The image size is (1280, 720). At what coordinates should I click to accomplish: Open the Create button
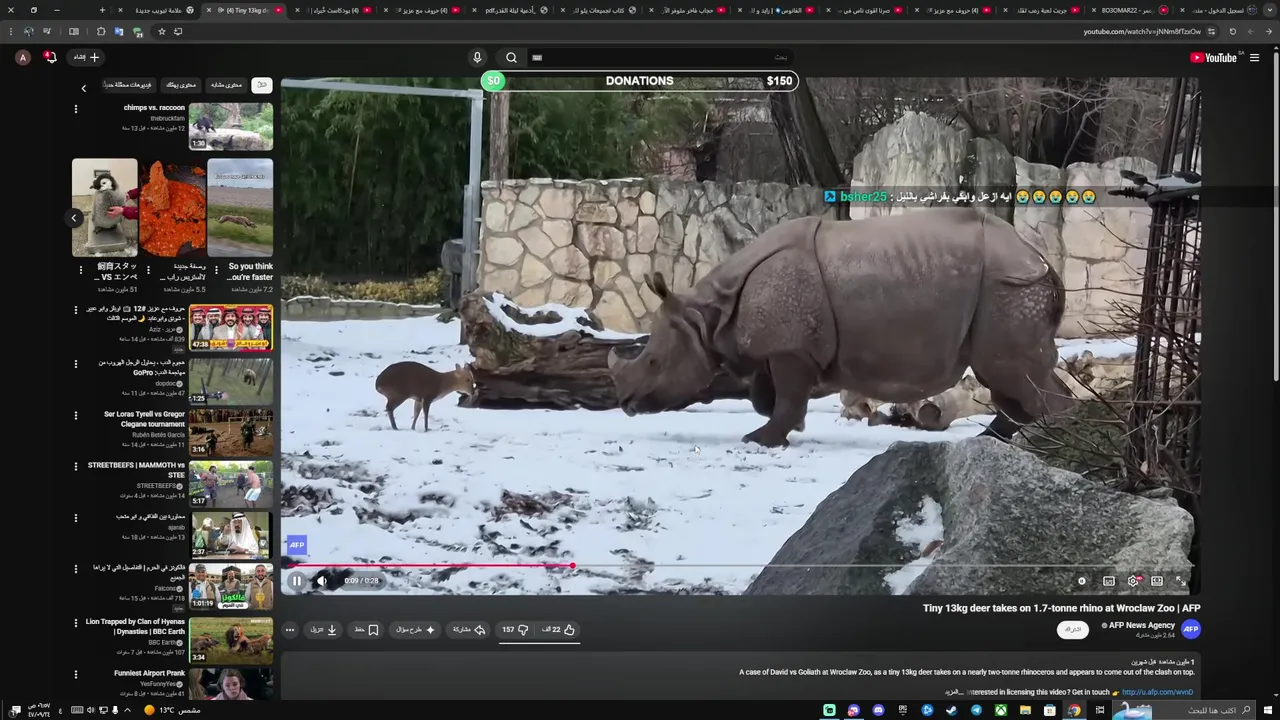point(87,58)
